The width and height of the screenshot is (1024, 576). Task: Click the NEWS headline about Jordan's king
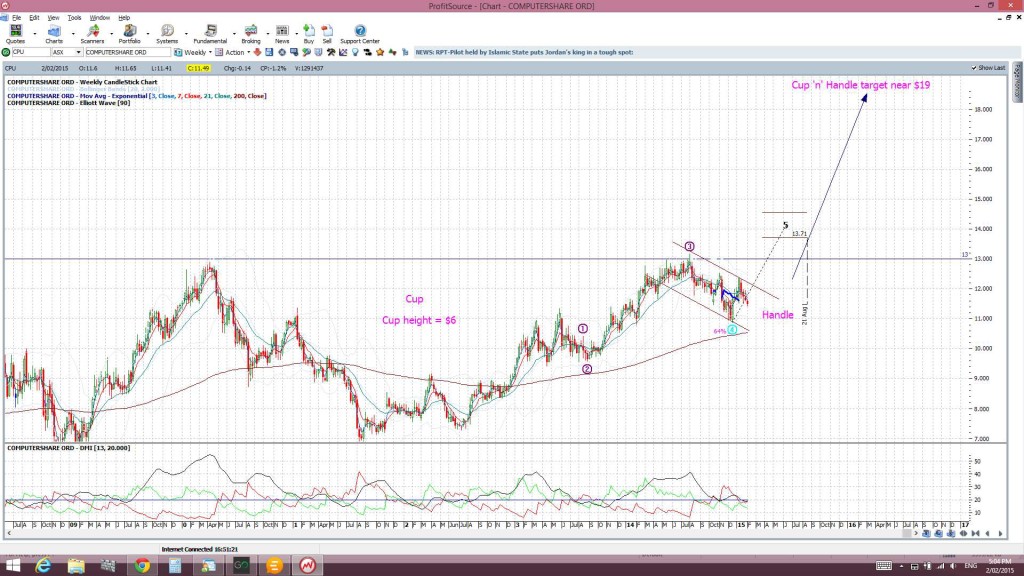click(x=524, y=52)
